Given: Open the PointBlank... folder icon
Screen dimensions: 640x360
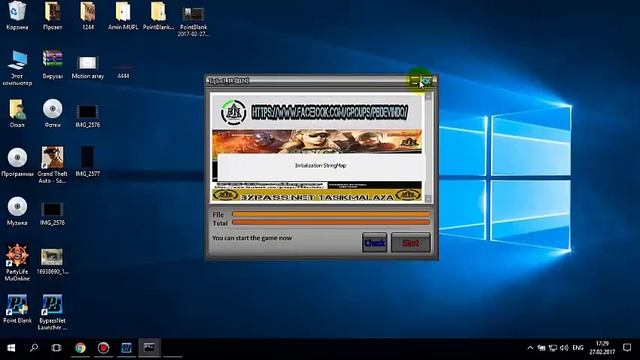Looking at the screenshot, I should pyautogui.click(x=158, y=16).
